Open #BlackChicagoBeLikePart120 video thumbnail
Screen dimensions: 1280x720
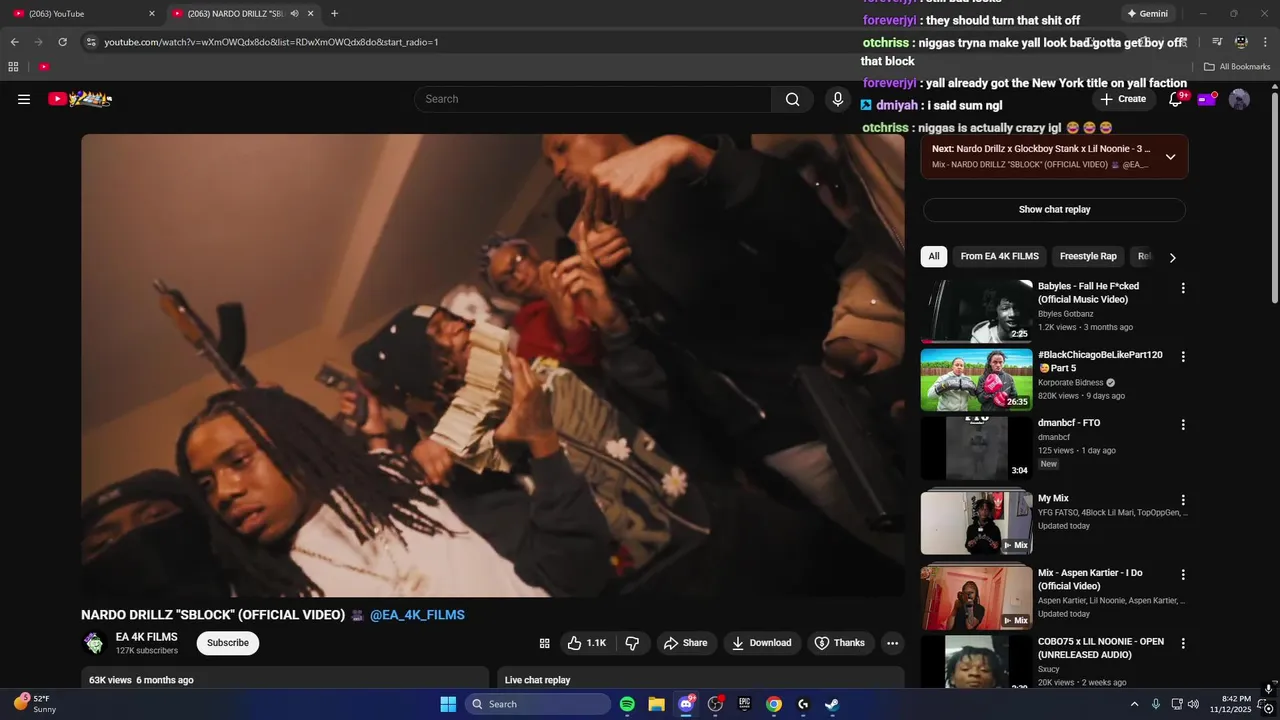(x=977, y=380)
